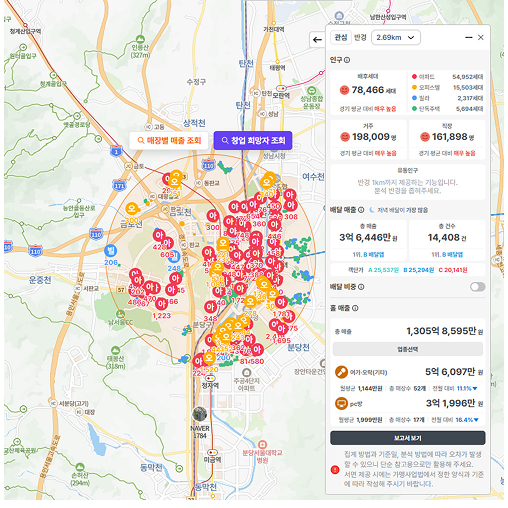The width and height of the screenshot is (508, 508).
Task: Click the 미금역 station icon
Action: pyautogui.click(x=212, y=452)
